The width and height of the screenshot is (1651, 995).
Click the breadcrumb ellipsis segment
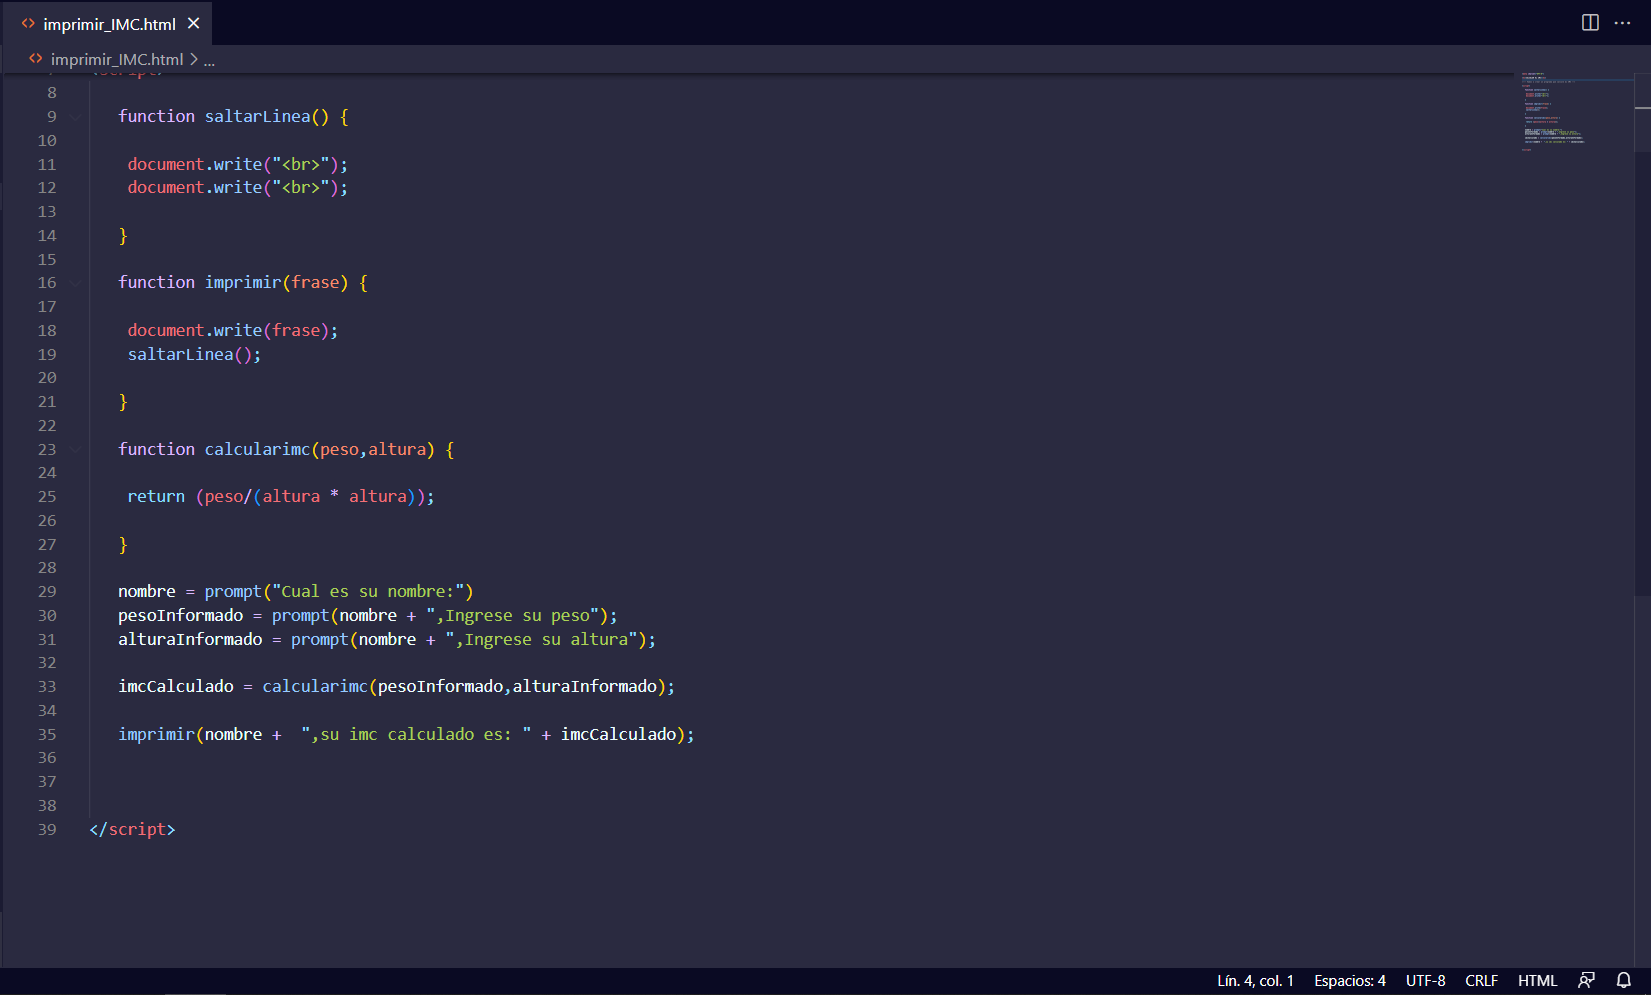(x=209, y=60)
